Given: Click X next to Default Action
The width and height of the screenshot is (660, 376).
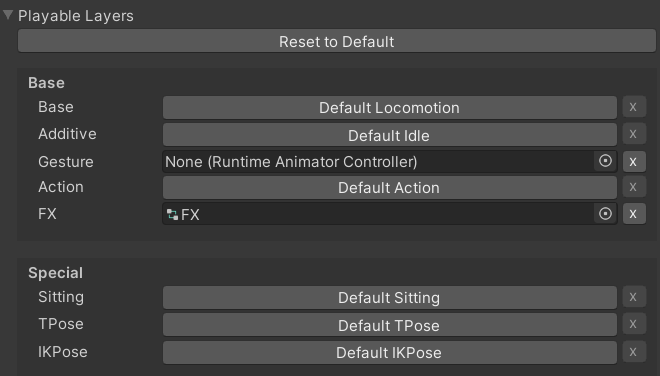Looking at the screenshot, I should [x=634, y=187].
